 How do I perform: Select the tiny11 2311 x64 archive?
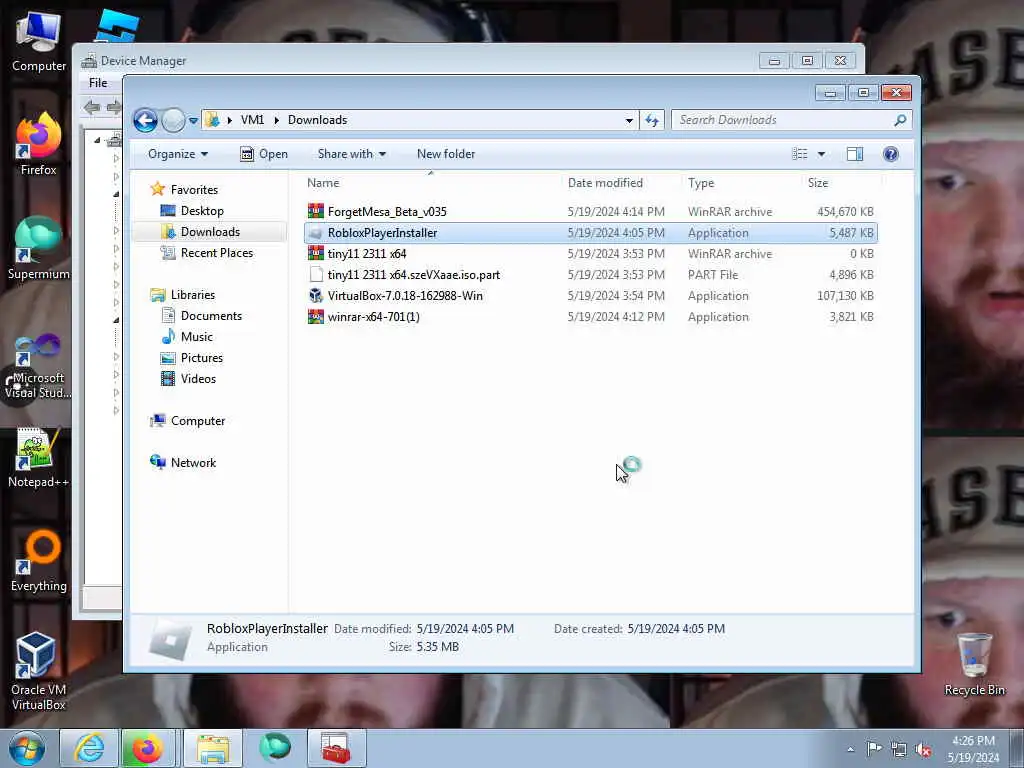pyautogui.click(x=590, y=253)
